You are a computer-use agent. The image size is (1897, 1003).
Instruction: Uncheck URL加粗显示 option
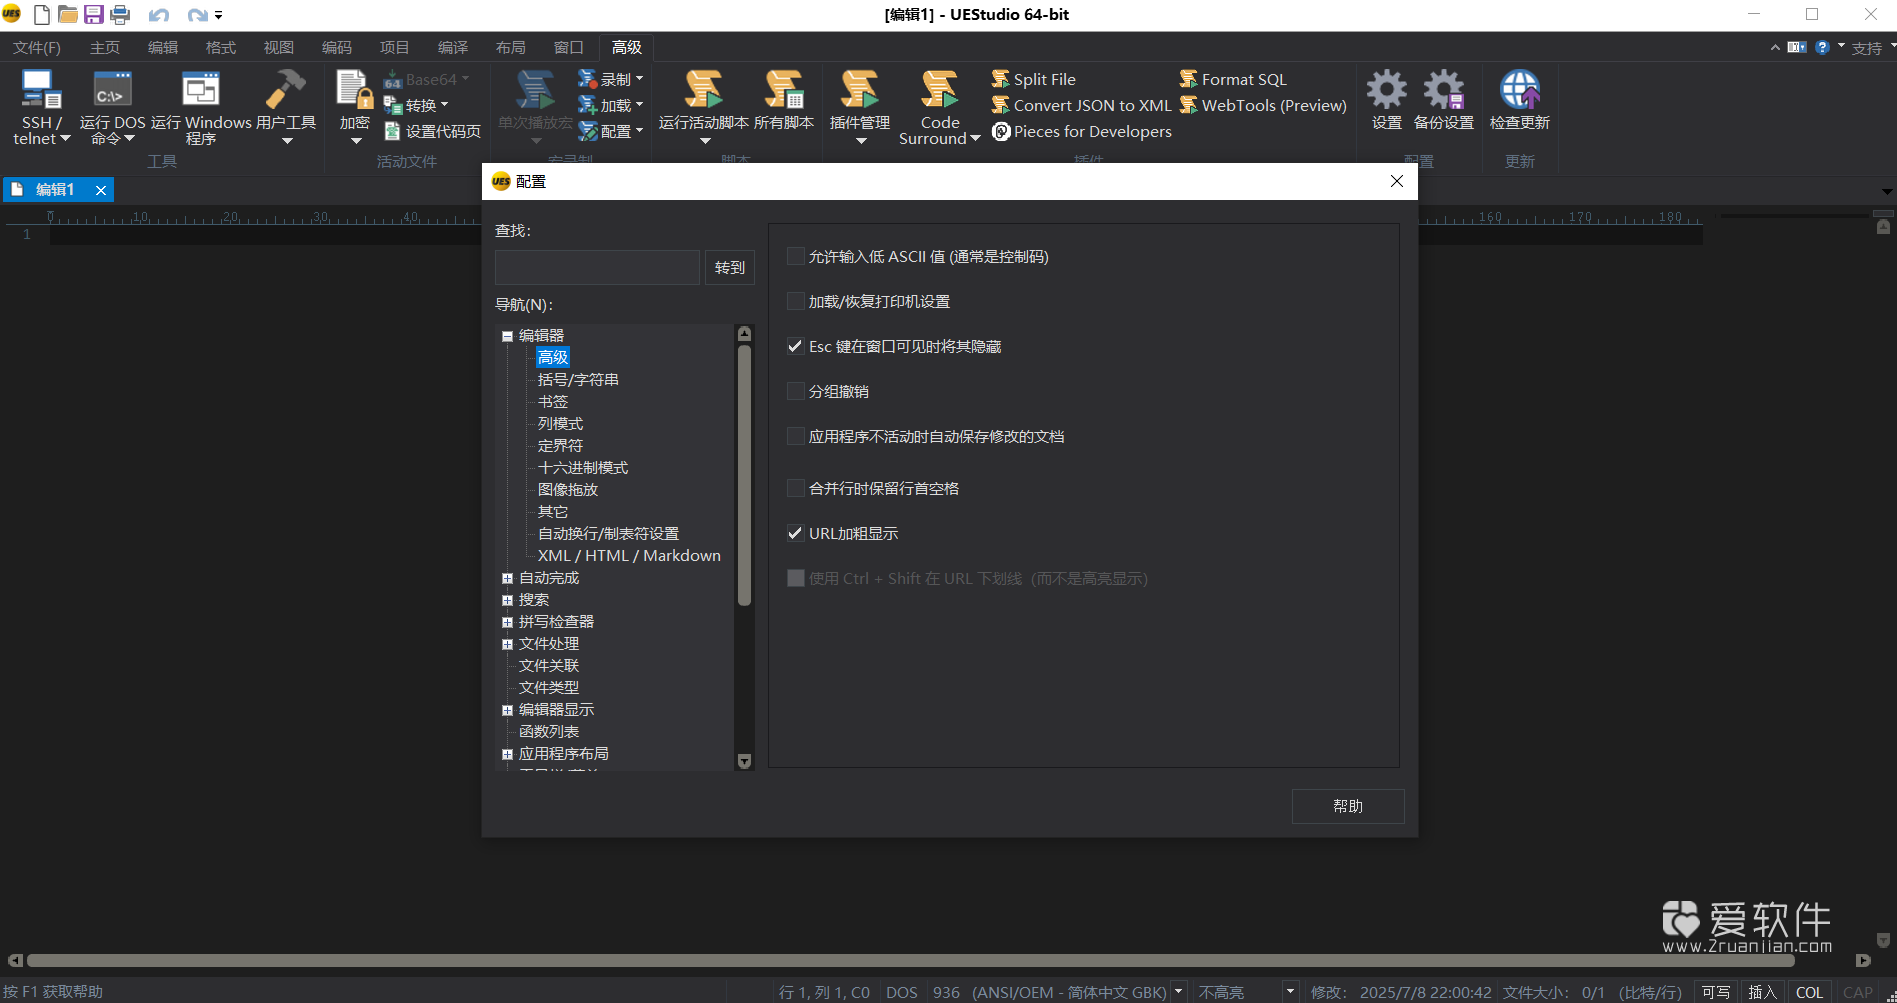click(x=796, y=533)
